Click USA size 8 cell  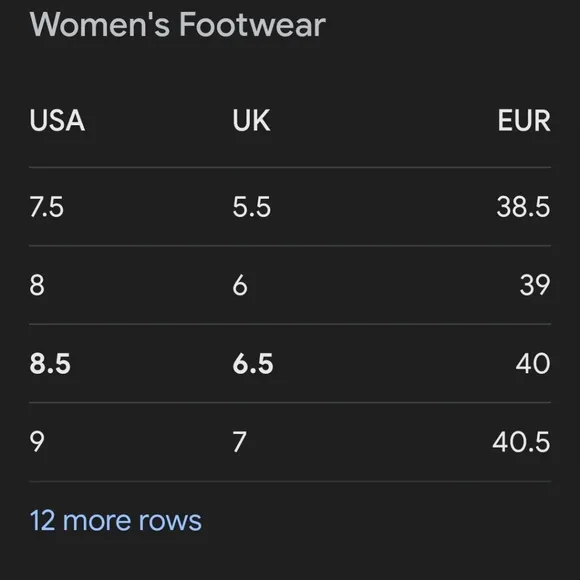tap(37, 285)
